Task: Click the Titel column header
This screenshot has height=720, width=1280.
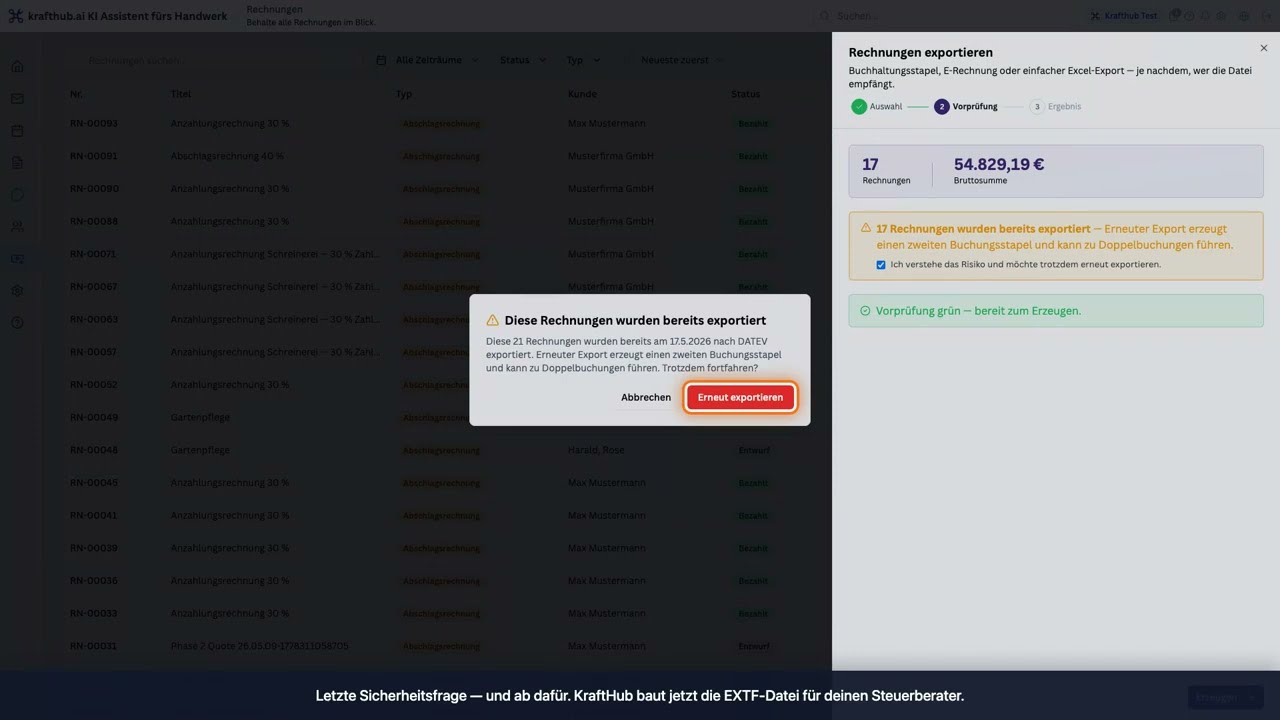Action: [181, 94]
